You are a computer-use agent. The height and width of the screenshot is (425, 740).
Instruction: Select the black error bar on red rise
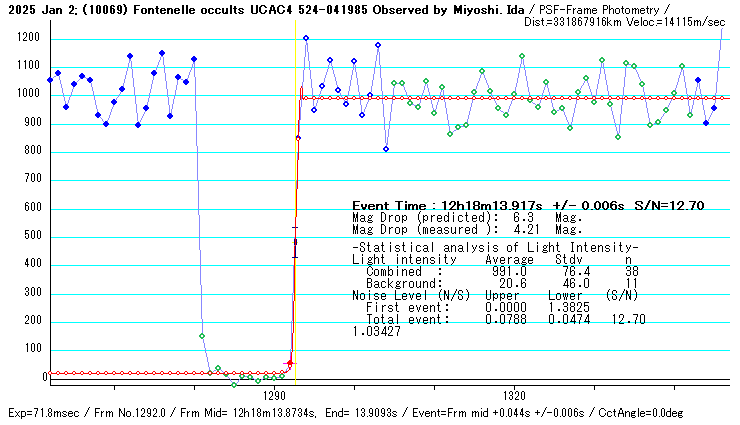pos(295,242)
